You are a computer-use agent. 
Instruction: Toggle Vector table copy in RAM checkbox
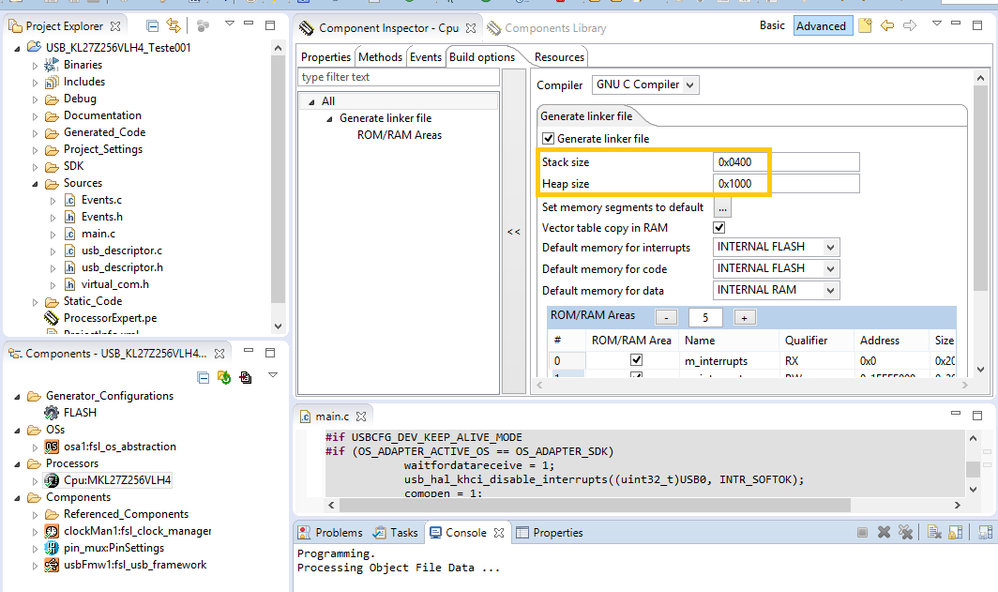click(719, 227)
